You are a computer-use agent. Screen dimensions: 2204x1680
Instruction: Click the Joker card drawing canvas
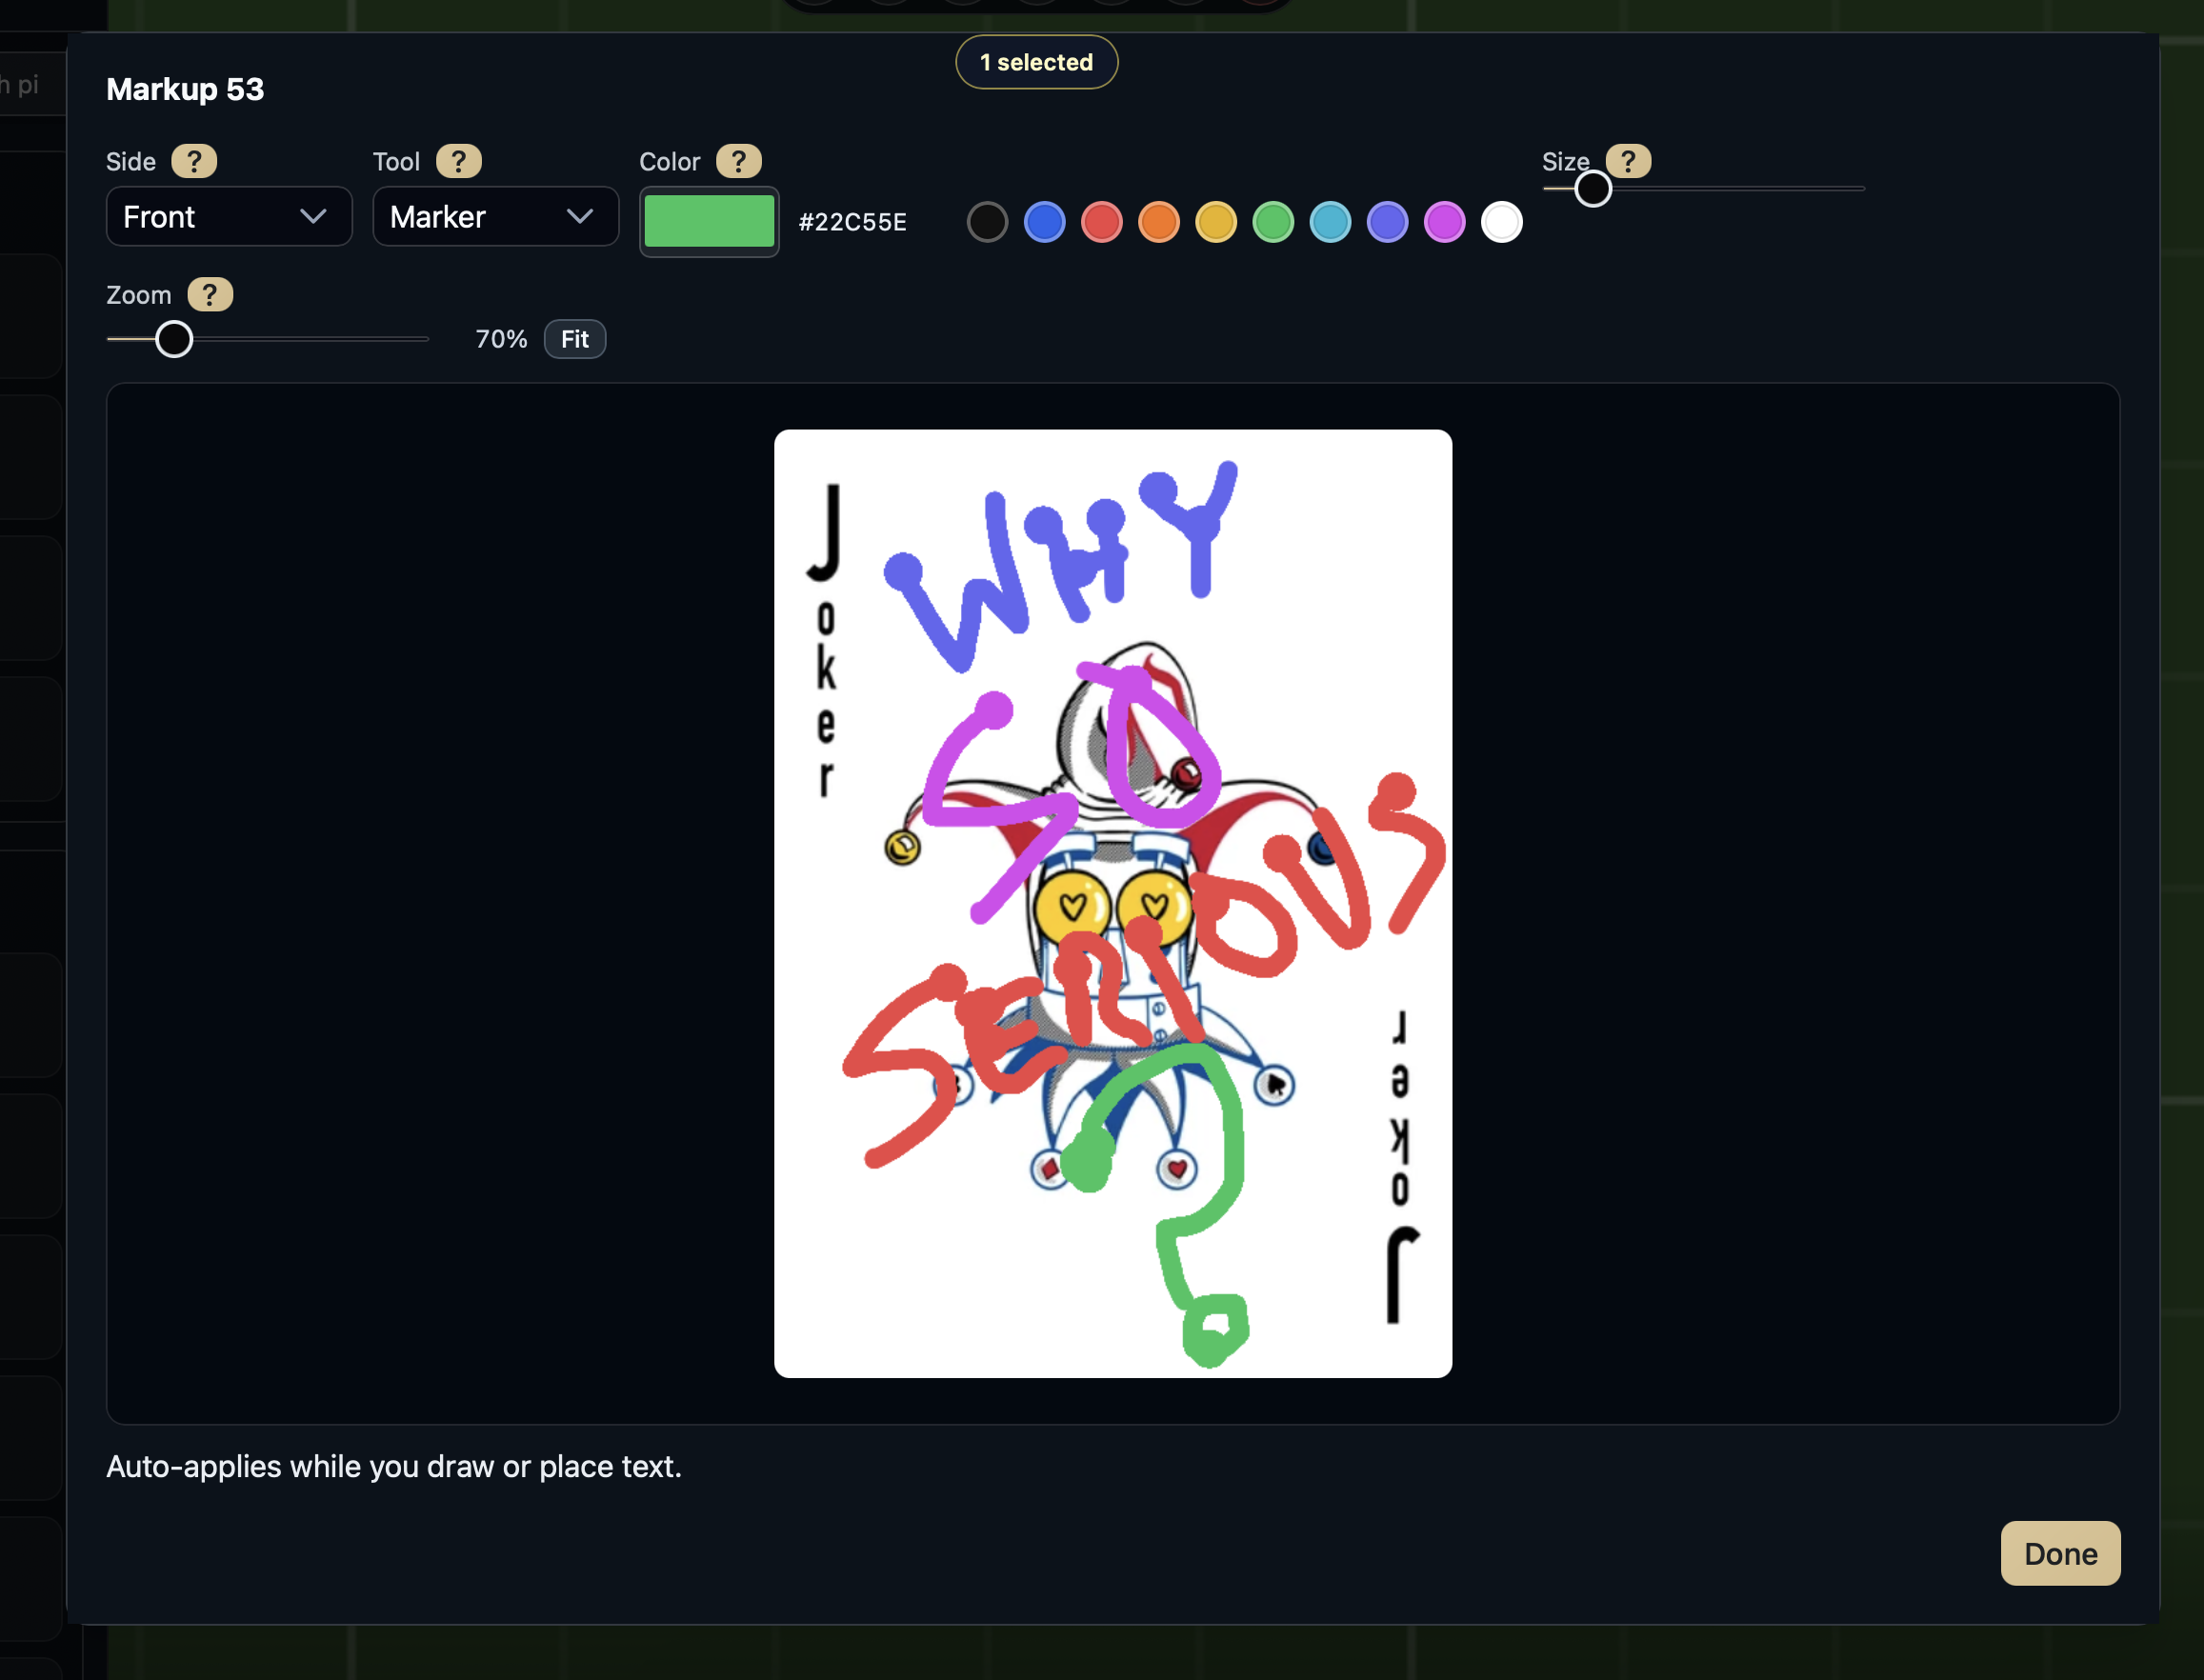tap(1113, 901)
